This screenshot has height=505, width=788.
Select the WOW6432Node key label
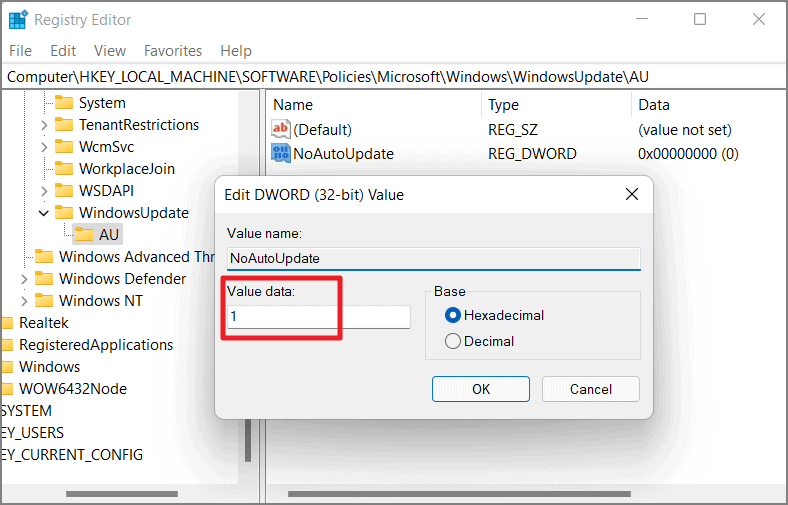click(x=73, y=389)
